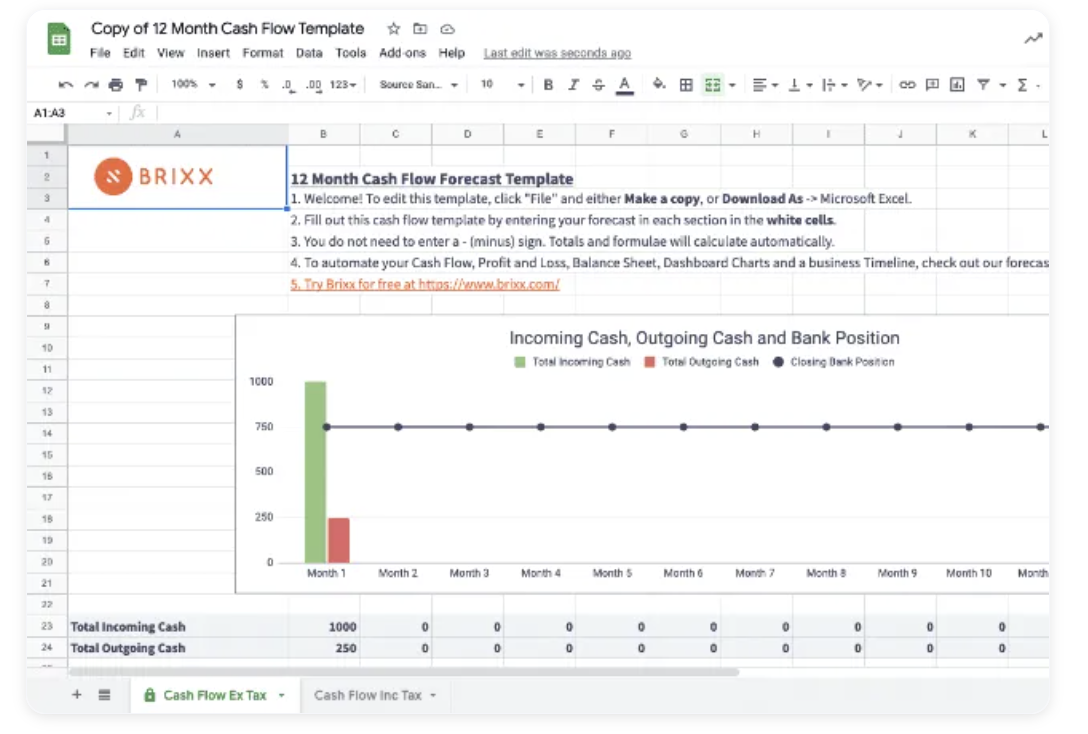Viewport: 1088px width, 734px height.
Task: Click the Try Brixx for free link
Action: click(x=425, y=284)
